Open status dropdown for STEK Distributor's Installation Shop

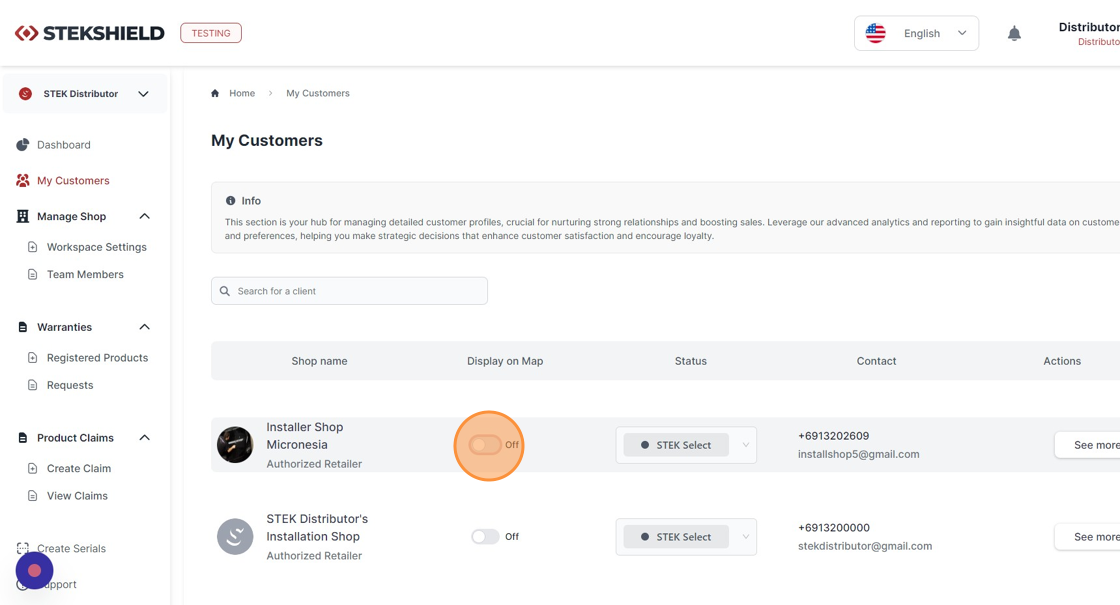[686, 536]
